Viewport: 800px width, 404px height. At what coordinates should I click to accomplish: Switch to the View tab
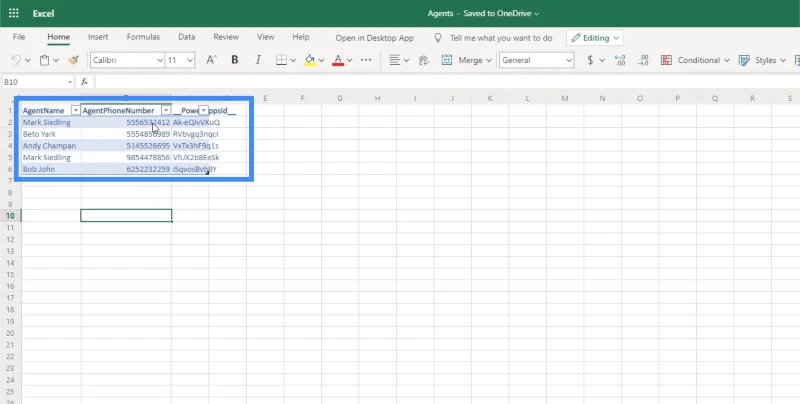(265, 37)
